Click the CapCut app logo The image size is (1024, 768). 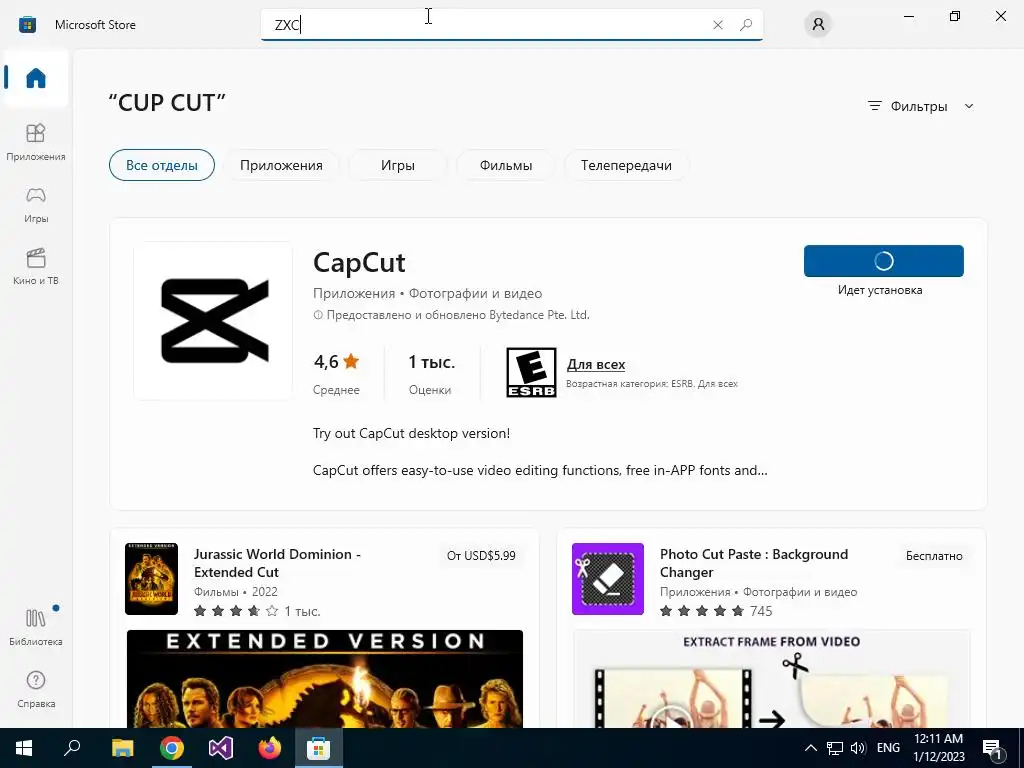pyautogui.click(x=214, y=321)
